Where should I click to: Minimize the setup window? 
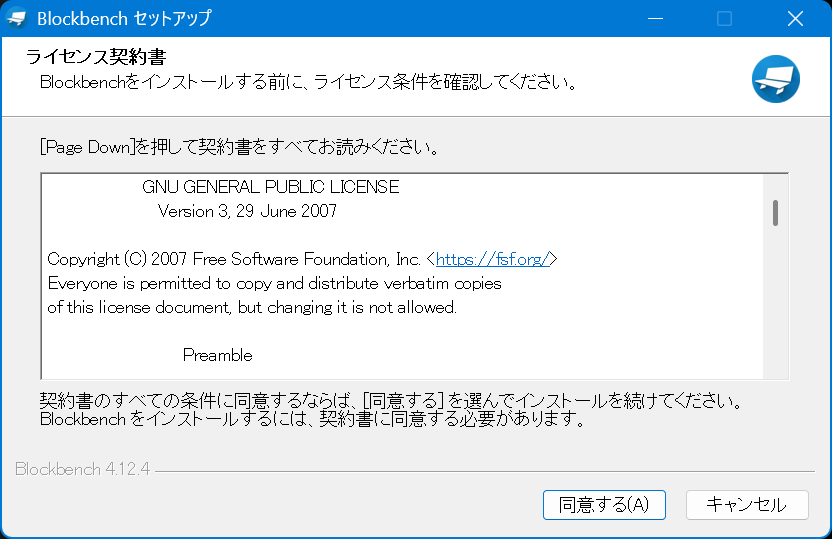click(x=655, y=19)
